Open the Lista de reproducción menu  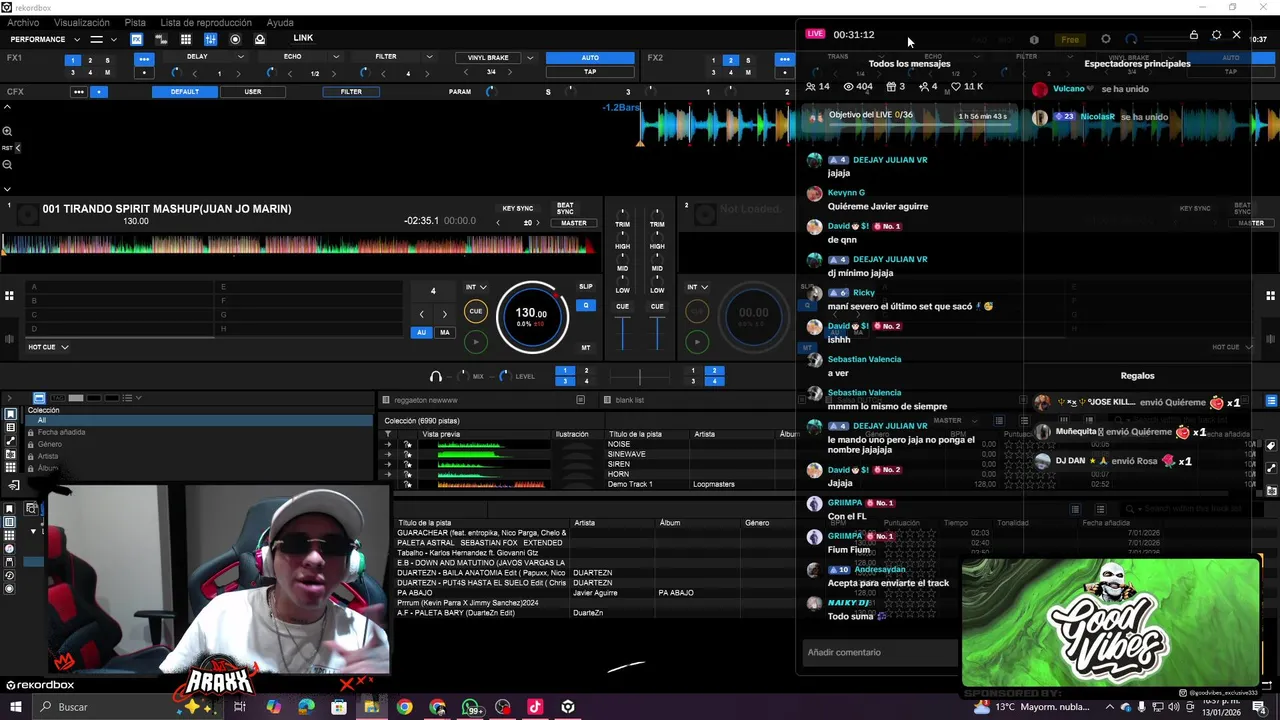click(206, 22)
